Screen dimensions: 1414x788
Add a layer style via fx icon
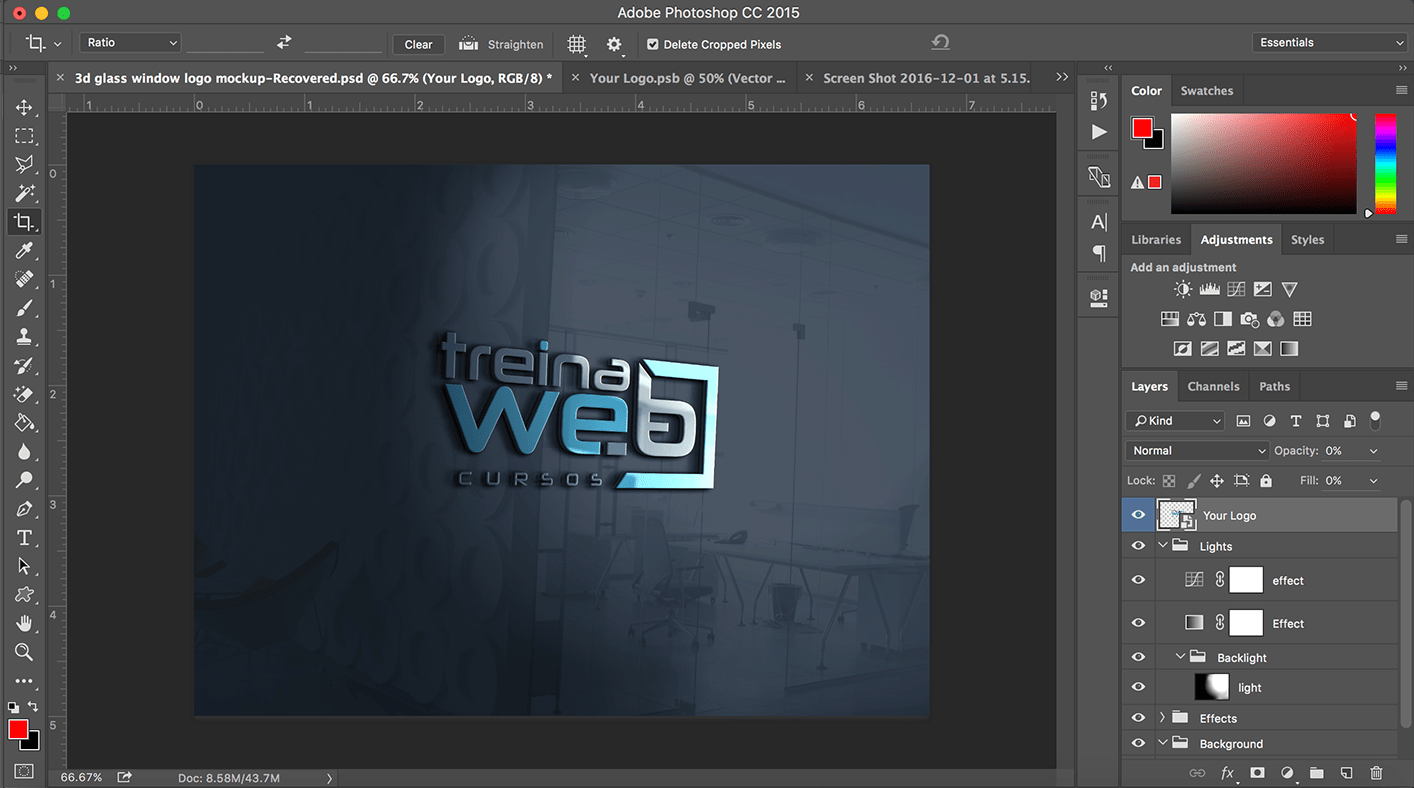pyautogui.click(x=1227, y=773)
